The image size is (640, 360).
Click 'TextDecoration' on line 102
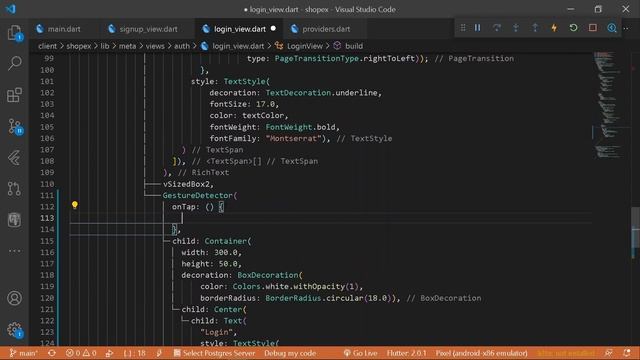tap(298, 93)
